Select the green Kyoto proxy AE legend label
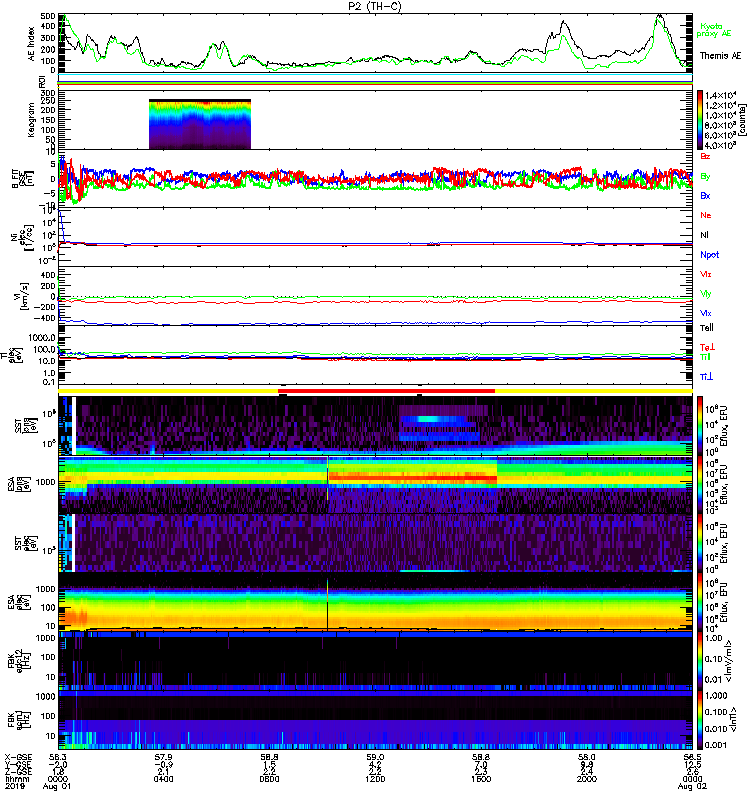This screenshot has width=750, height=800. [x=714, y=30]
